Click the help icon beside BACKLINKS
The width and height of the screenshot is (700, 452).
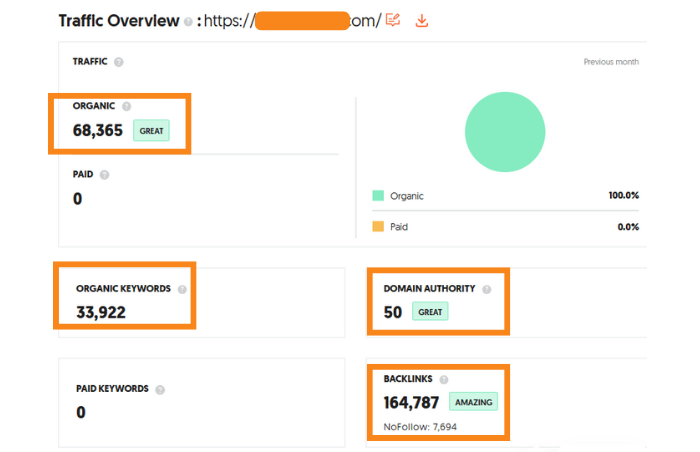click(443, 379)
